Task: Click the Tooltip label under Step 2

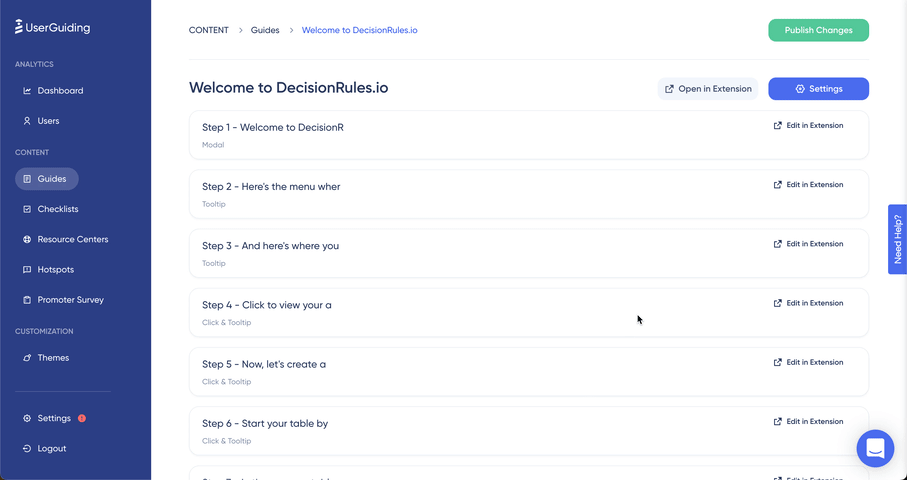Action: pos(214,204)
